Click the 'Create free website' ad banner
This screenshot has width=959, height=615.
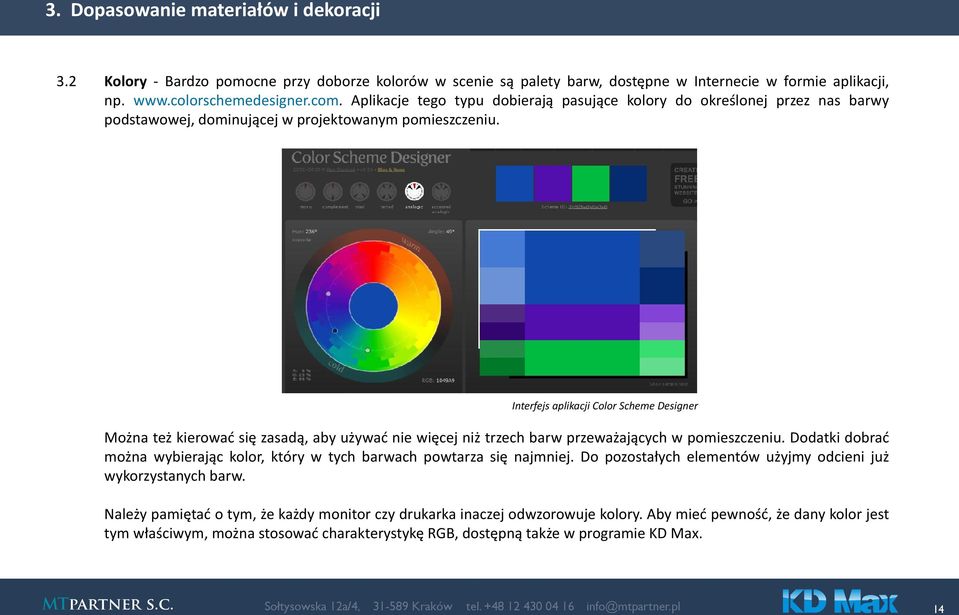(x=684, y=185)
